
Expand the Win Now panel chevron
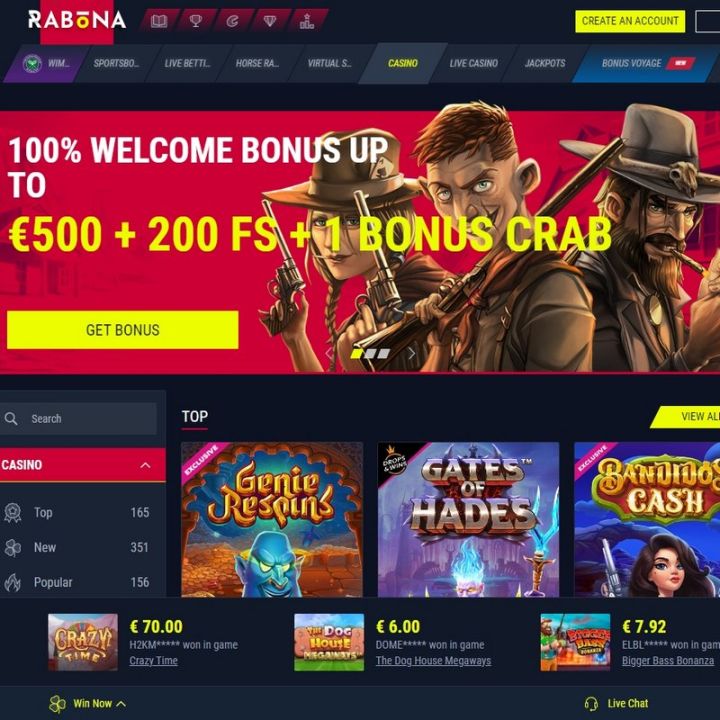[121, 703]
